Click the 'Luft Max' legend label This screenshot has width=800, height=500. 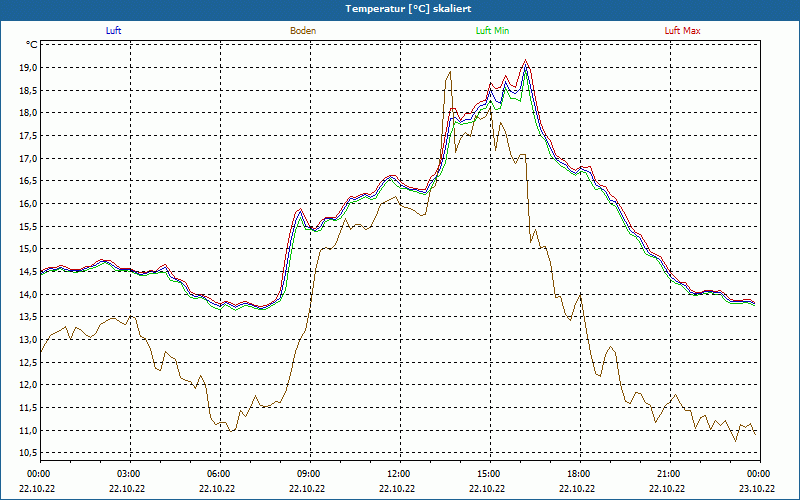click(682, 31)
